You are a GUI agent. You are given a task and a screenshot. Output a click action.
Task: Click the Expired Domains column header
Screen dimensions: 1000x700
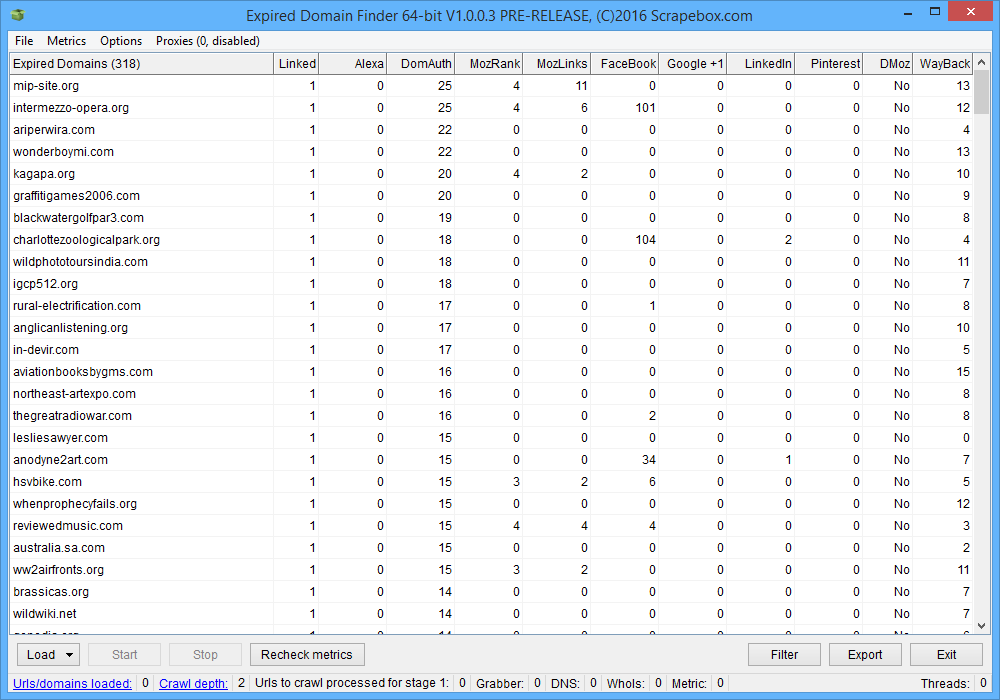point(140,64)
